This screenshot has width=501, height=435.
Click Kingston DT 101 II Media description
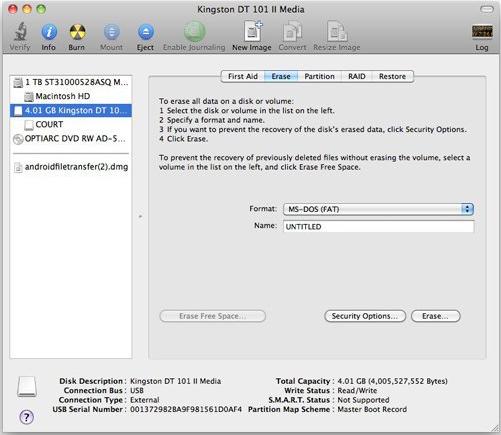(x=175, y=381)
